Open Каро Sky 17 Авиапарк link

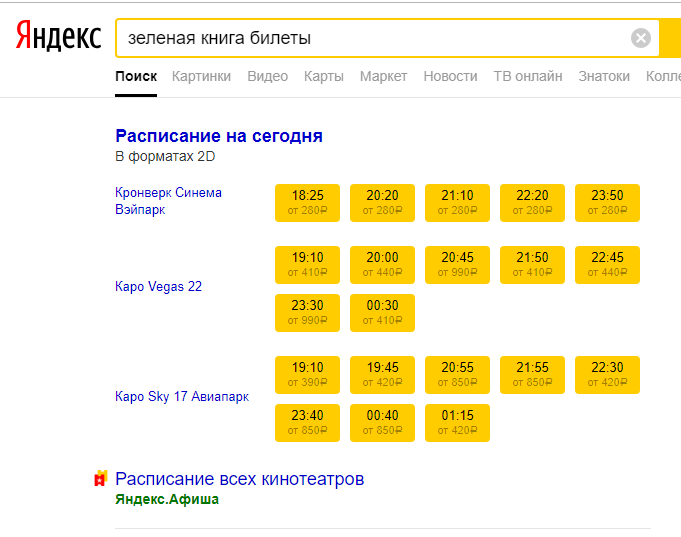pyautogui.click(x=182, y=397)
